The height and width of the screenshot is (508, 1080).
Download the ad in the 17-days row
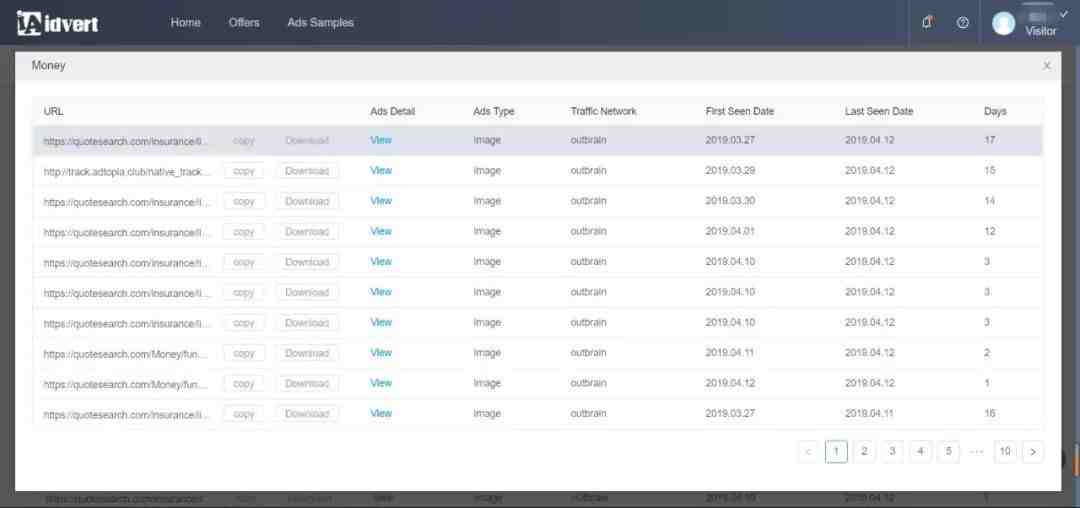[307, 140]
